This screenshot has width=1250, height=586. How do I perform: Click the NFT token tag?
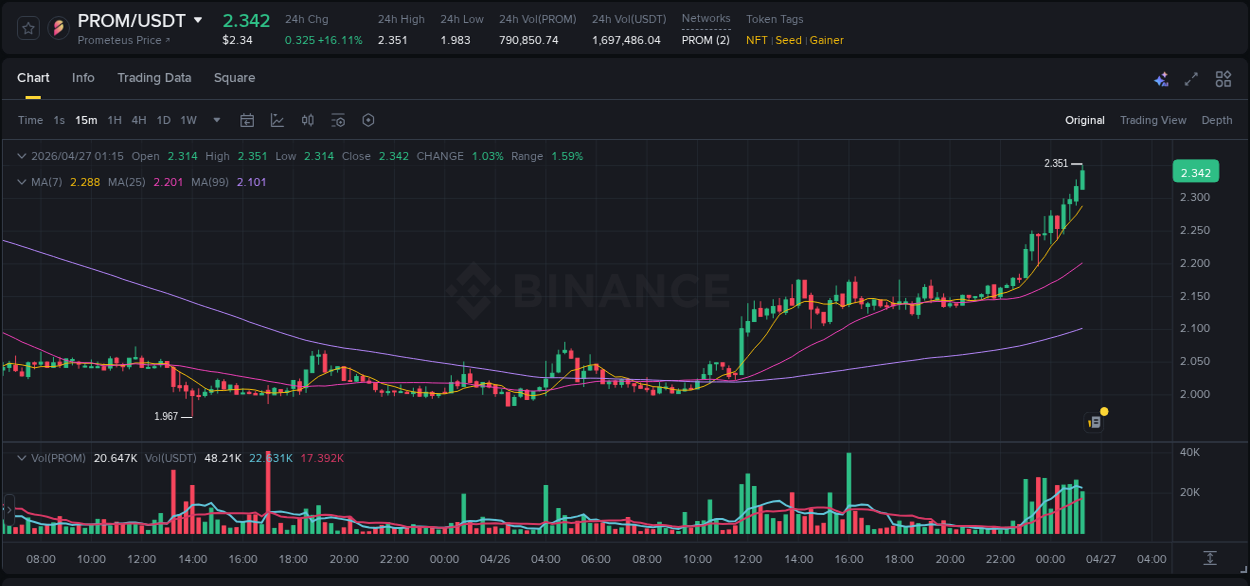(757, 40)
